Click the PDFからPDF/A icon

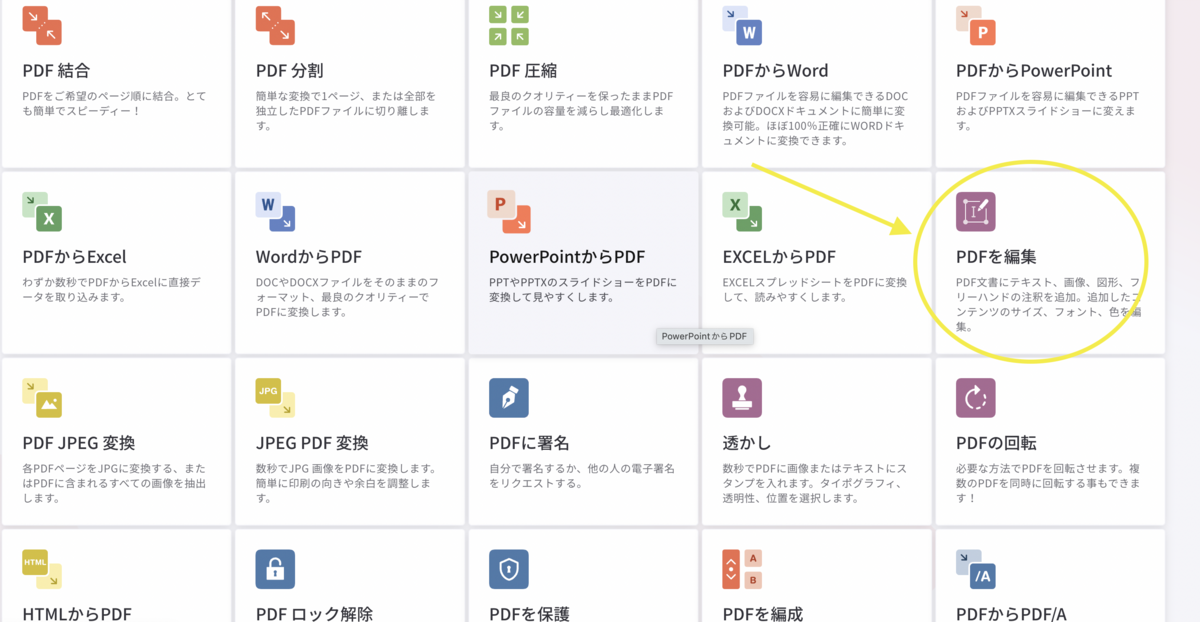pos(975,569)
